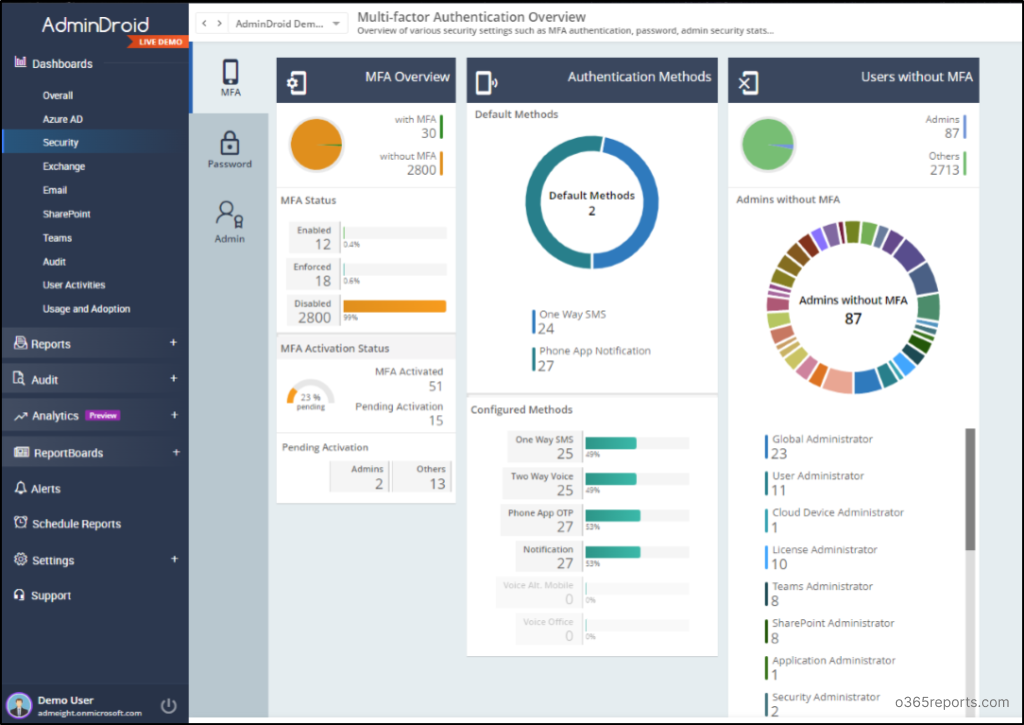The height and width of the screenshot is (725, 1024).
Task: Click the Enabled 12 status value
Action: tap(323, 244)
